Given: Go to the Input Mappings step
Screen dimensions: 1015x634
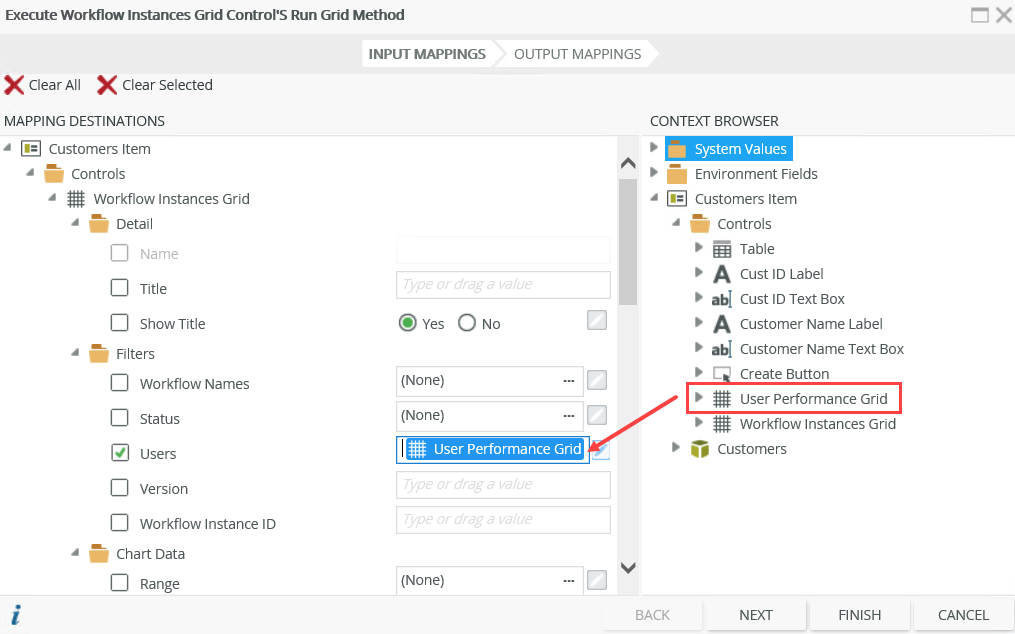Looking at the screenshot, I should click(x=427, y=54).
